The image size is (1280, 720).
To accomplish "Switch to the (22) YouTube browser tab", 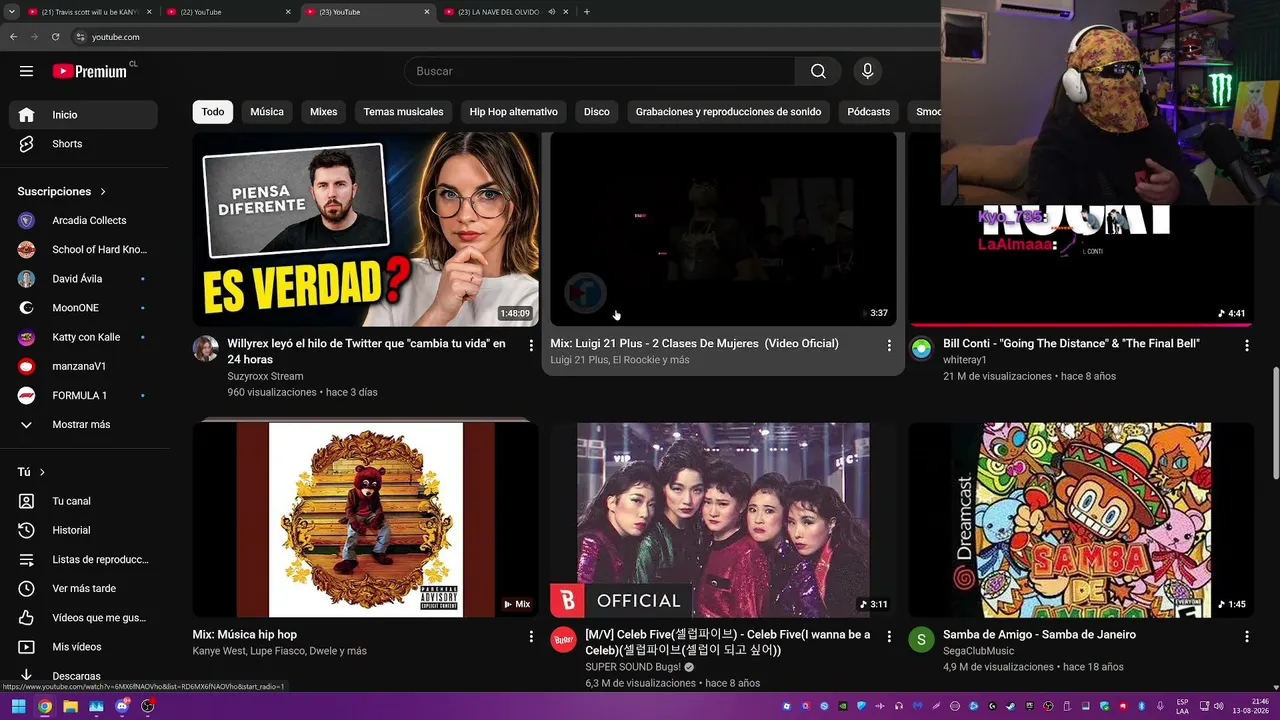I will point(228,12).
